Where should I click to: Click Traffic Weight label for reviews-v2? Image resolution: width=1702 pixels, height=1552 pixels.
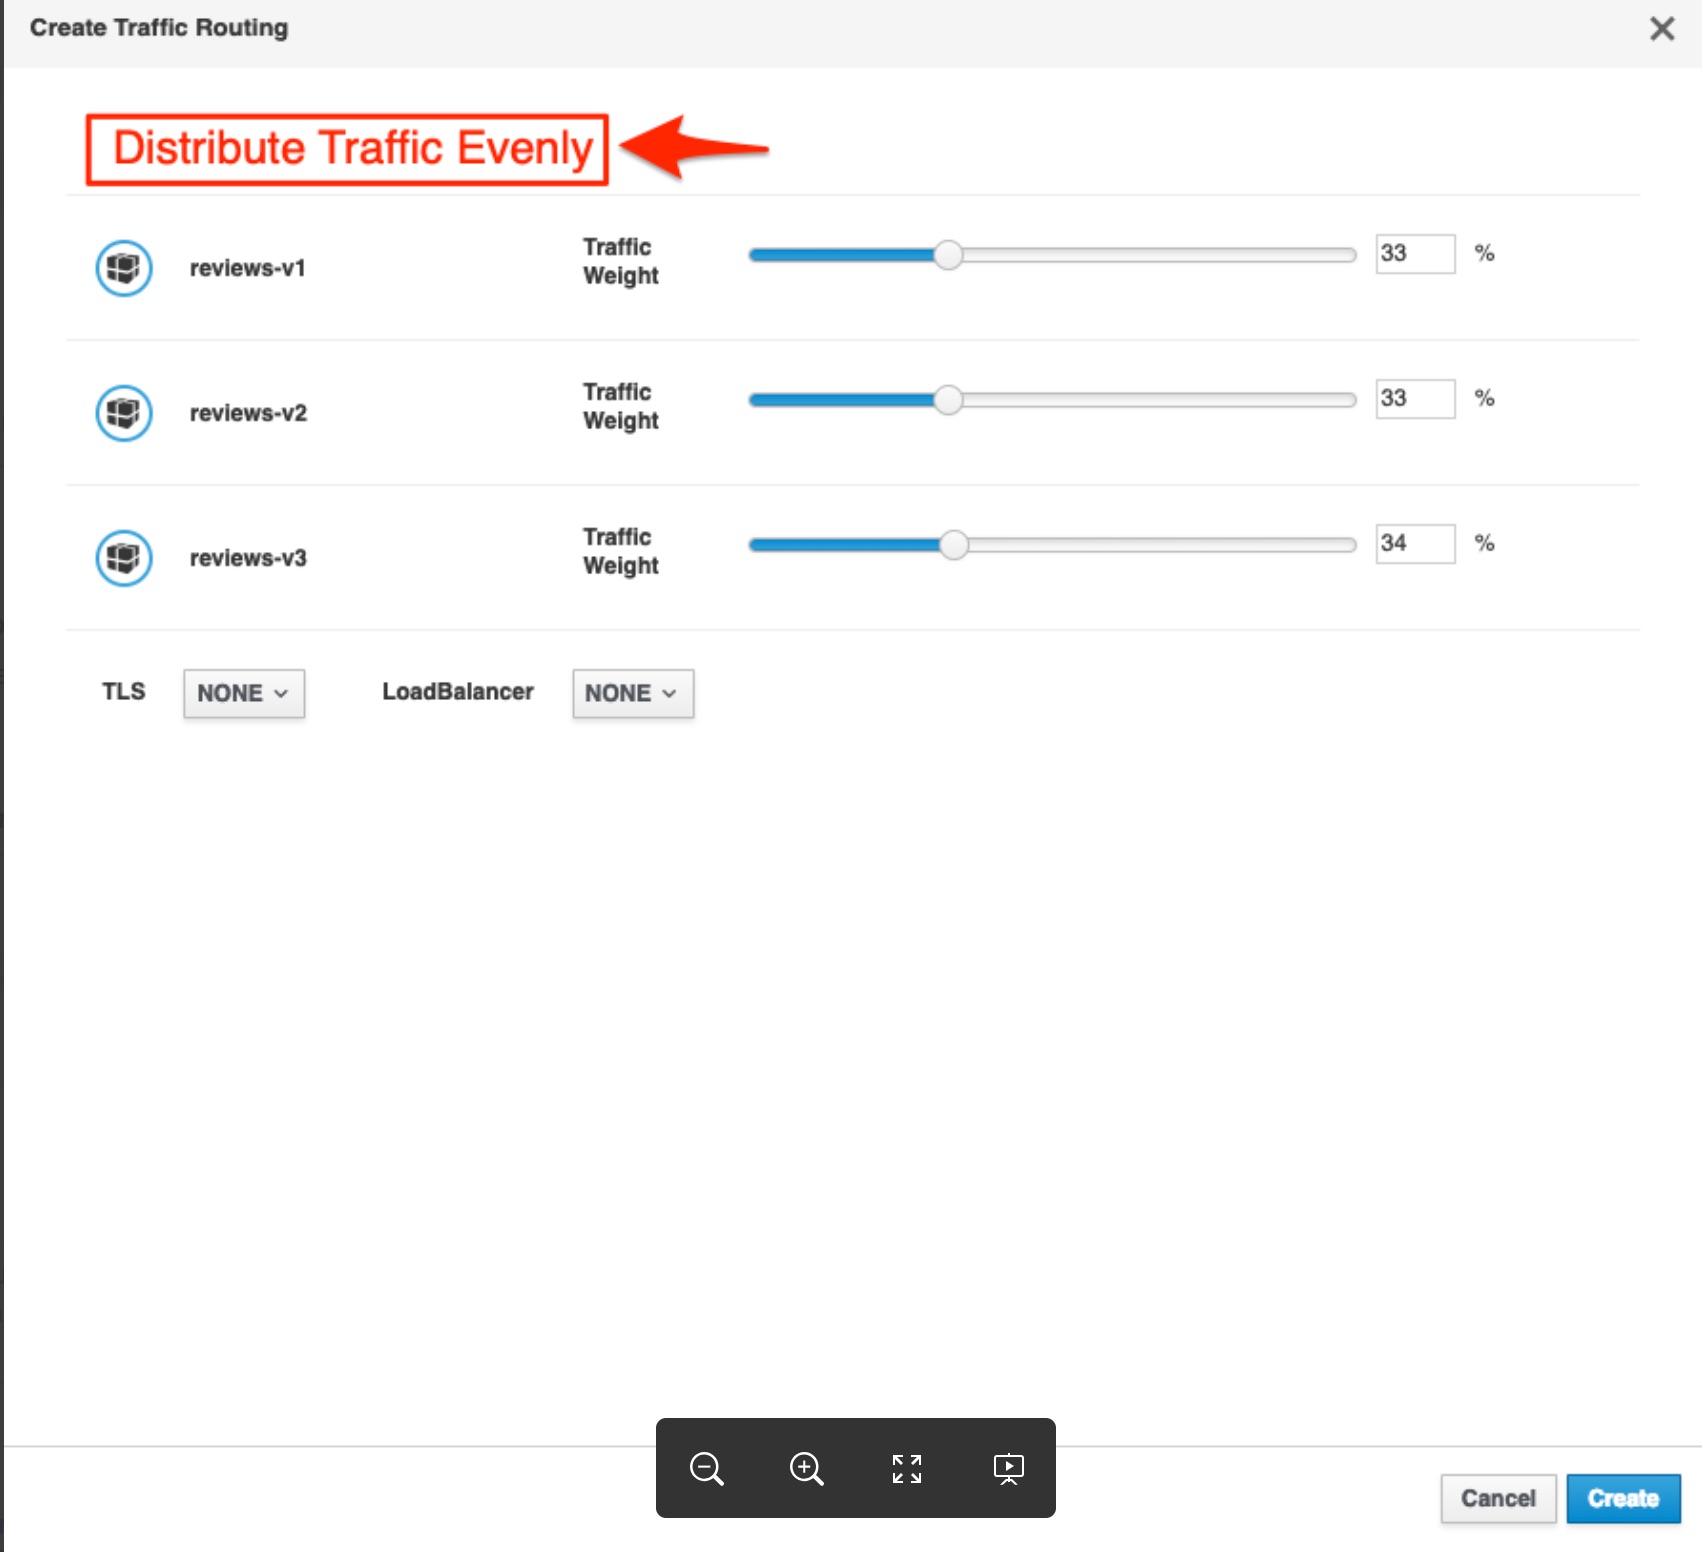tap(621, 406)
